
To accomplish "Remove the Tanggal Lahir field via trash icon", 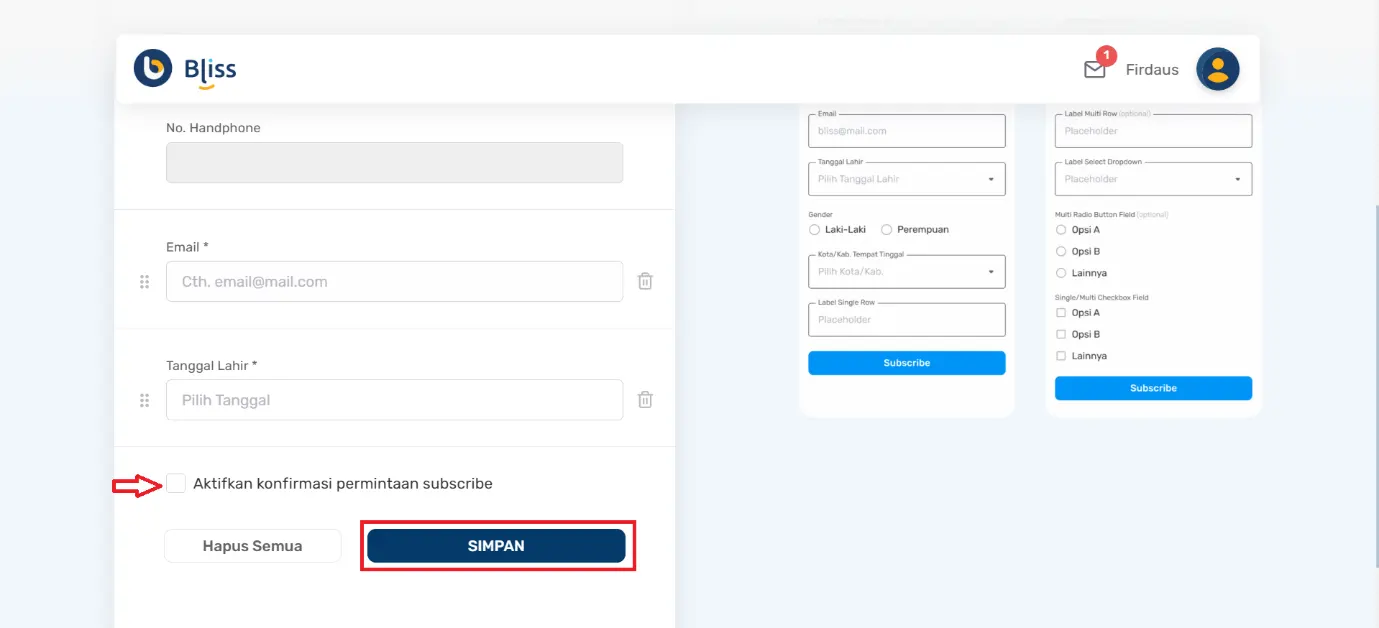I will coord(645,399).
